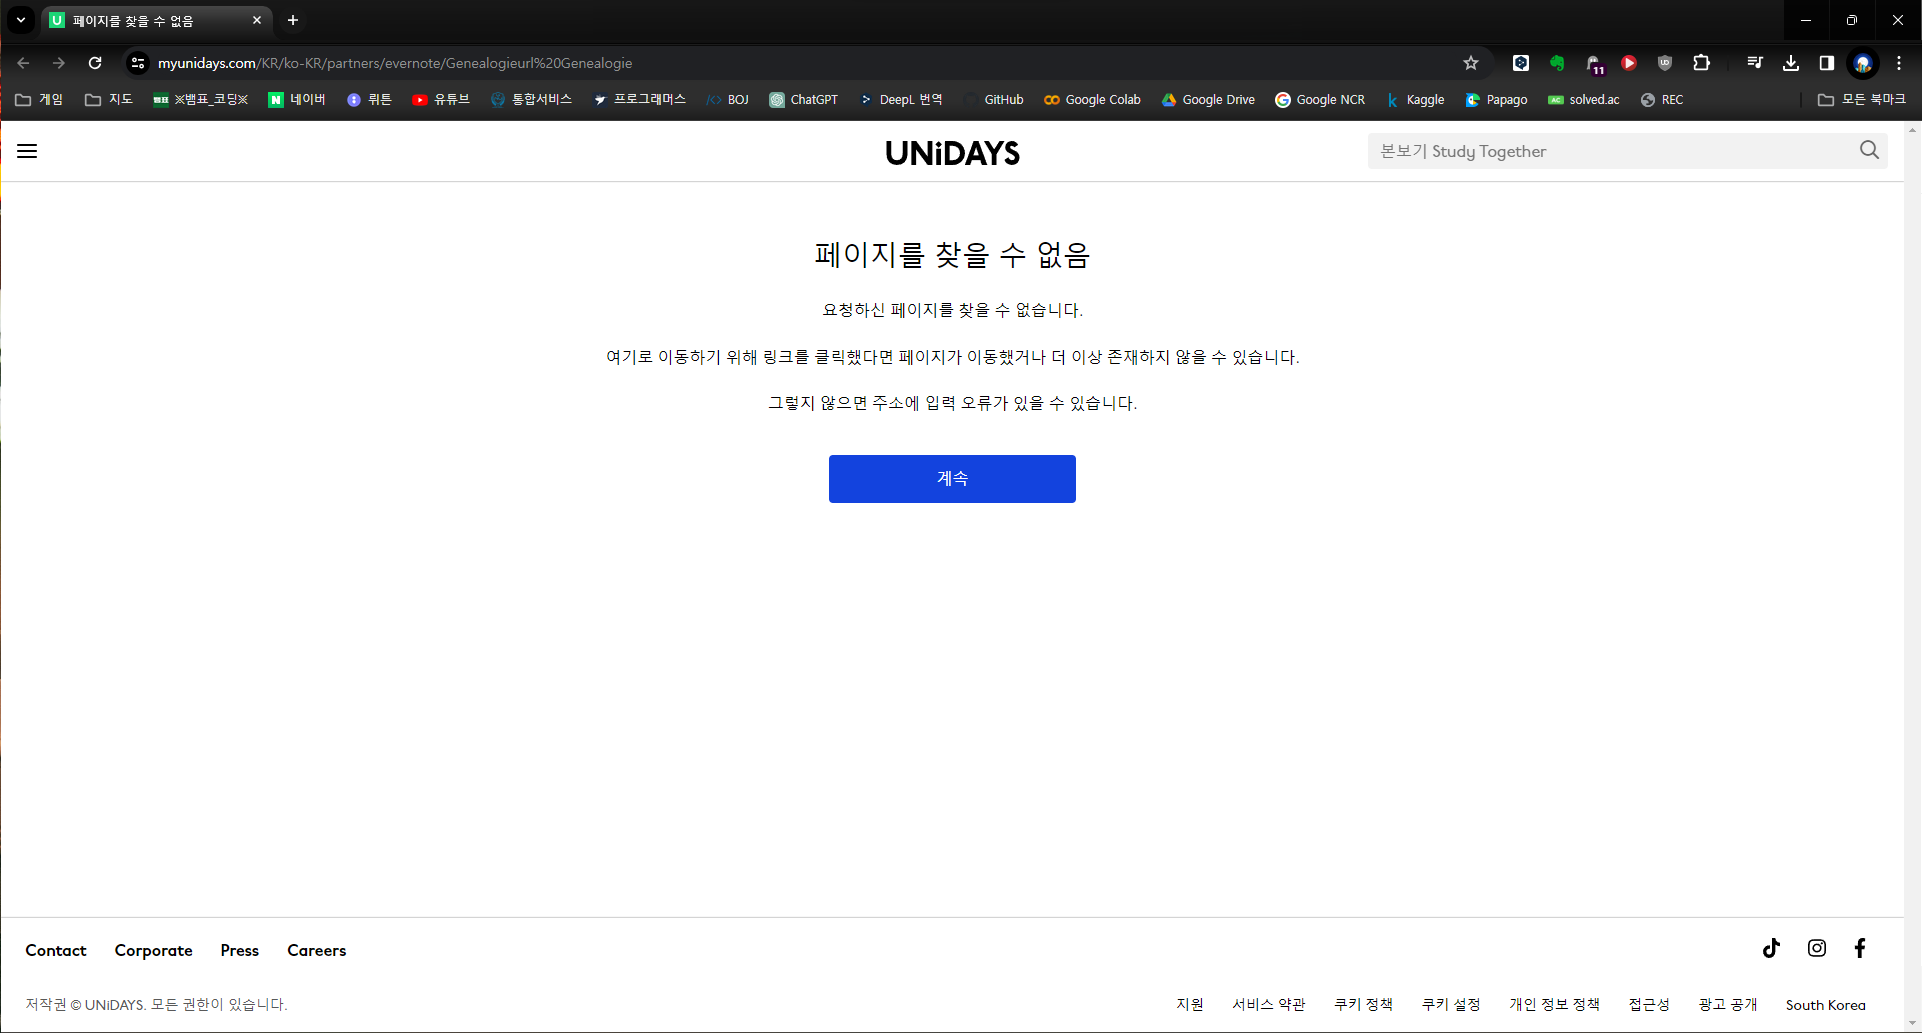Click the UNiDAYS logo
1922x1033 pixels.
tap(952, 153)
